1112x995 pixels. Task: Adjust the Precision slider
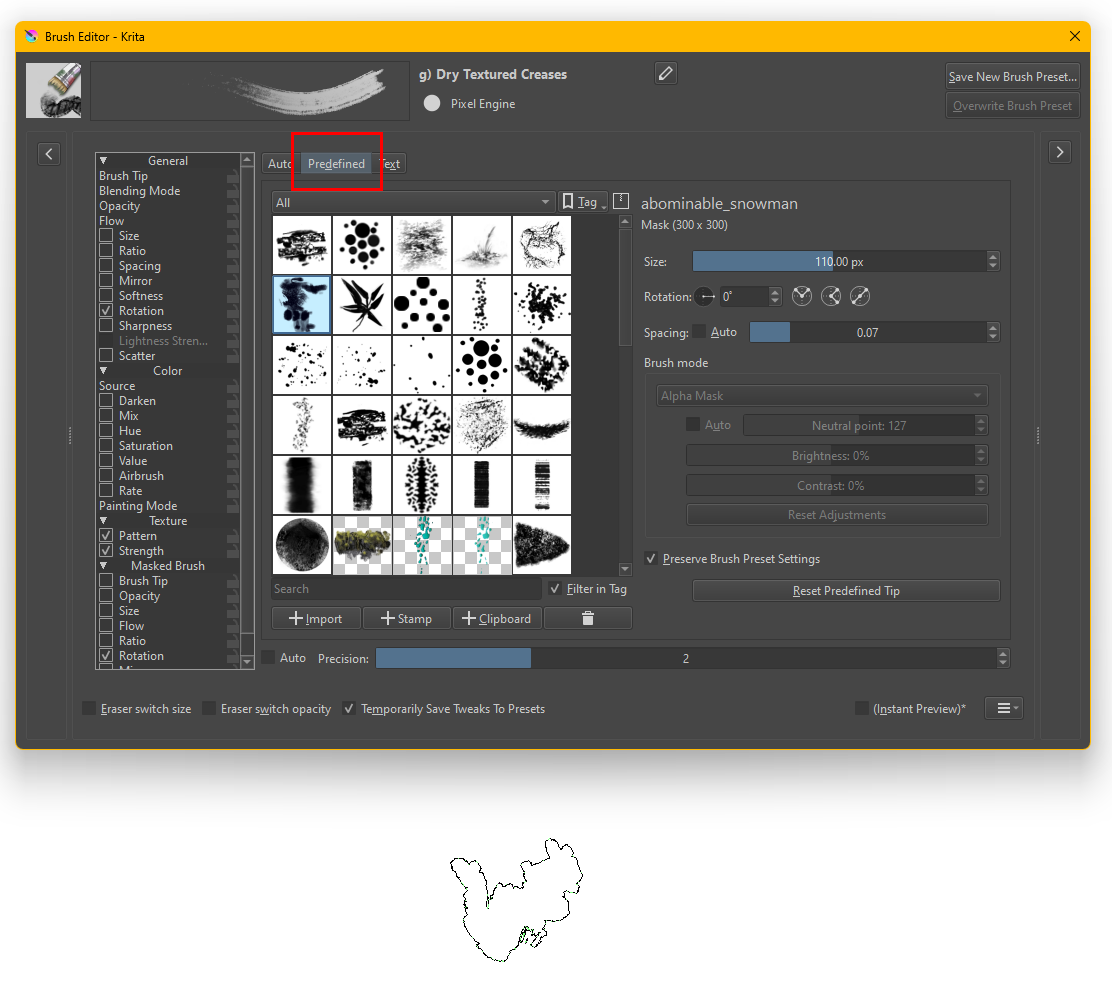(685, 658)
